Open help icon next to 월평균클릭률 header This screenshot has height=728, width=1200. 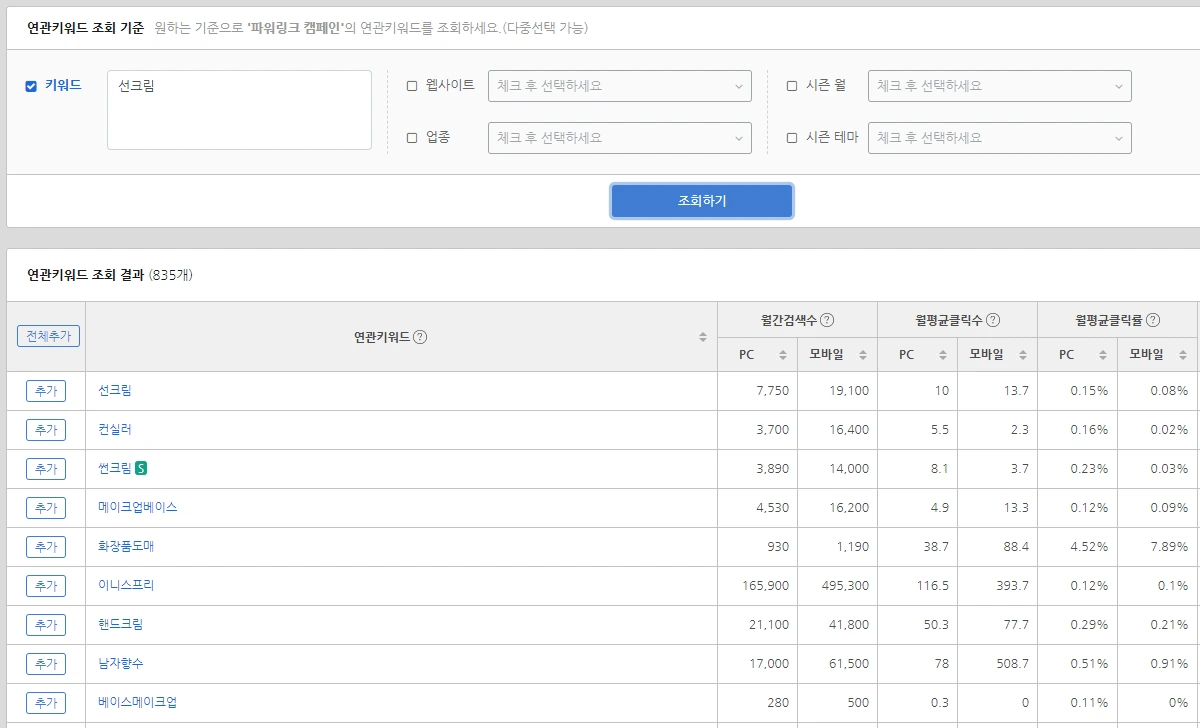point(1152,320)
